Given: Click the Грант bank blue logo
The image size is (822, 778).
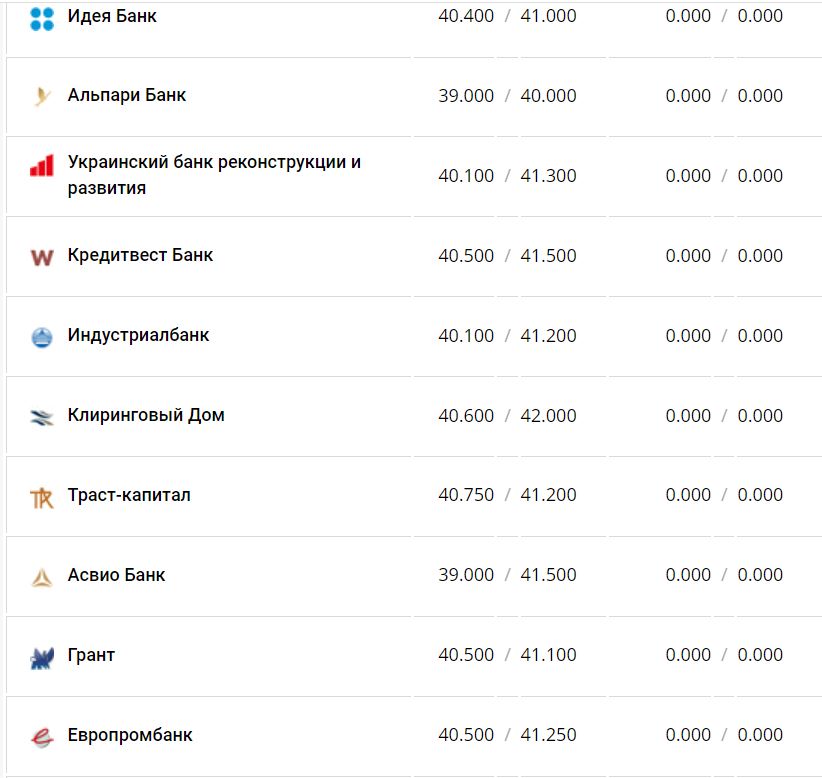Looking at the screenshot, I should 41,657.
